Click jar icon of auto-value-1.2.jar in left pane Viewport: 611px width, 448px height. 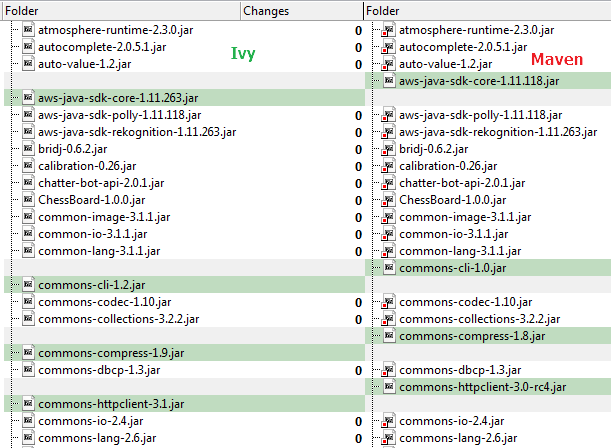(x=28, y=63)
